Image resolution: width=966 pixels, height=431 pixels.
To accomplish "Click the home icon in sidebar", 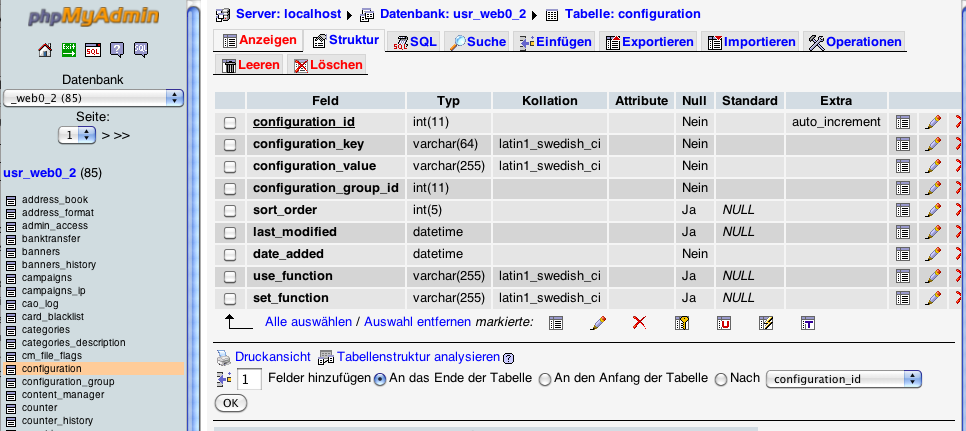I will (x=44, y=49).
